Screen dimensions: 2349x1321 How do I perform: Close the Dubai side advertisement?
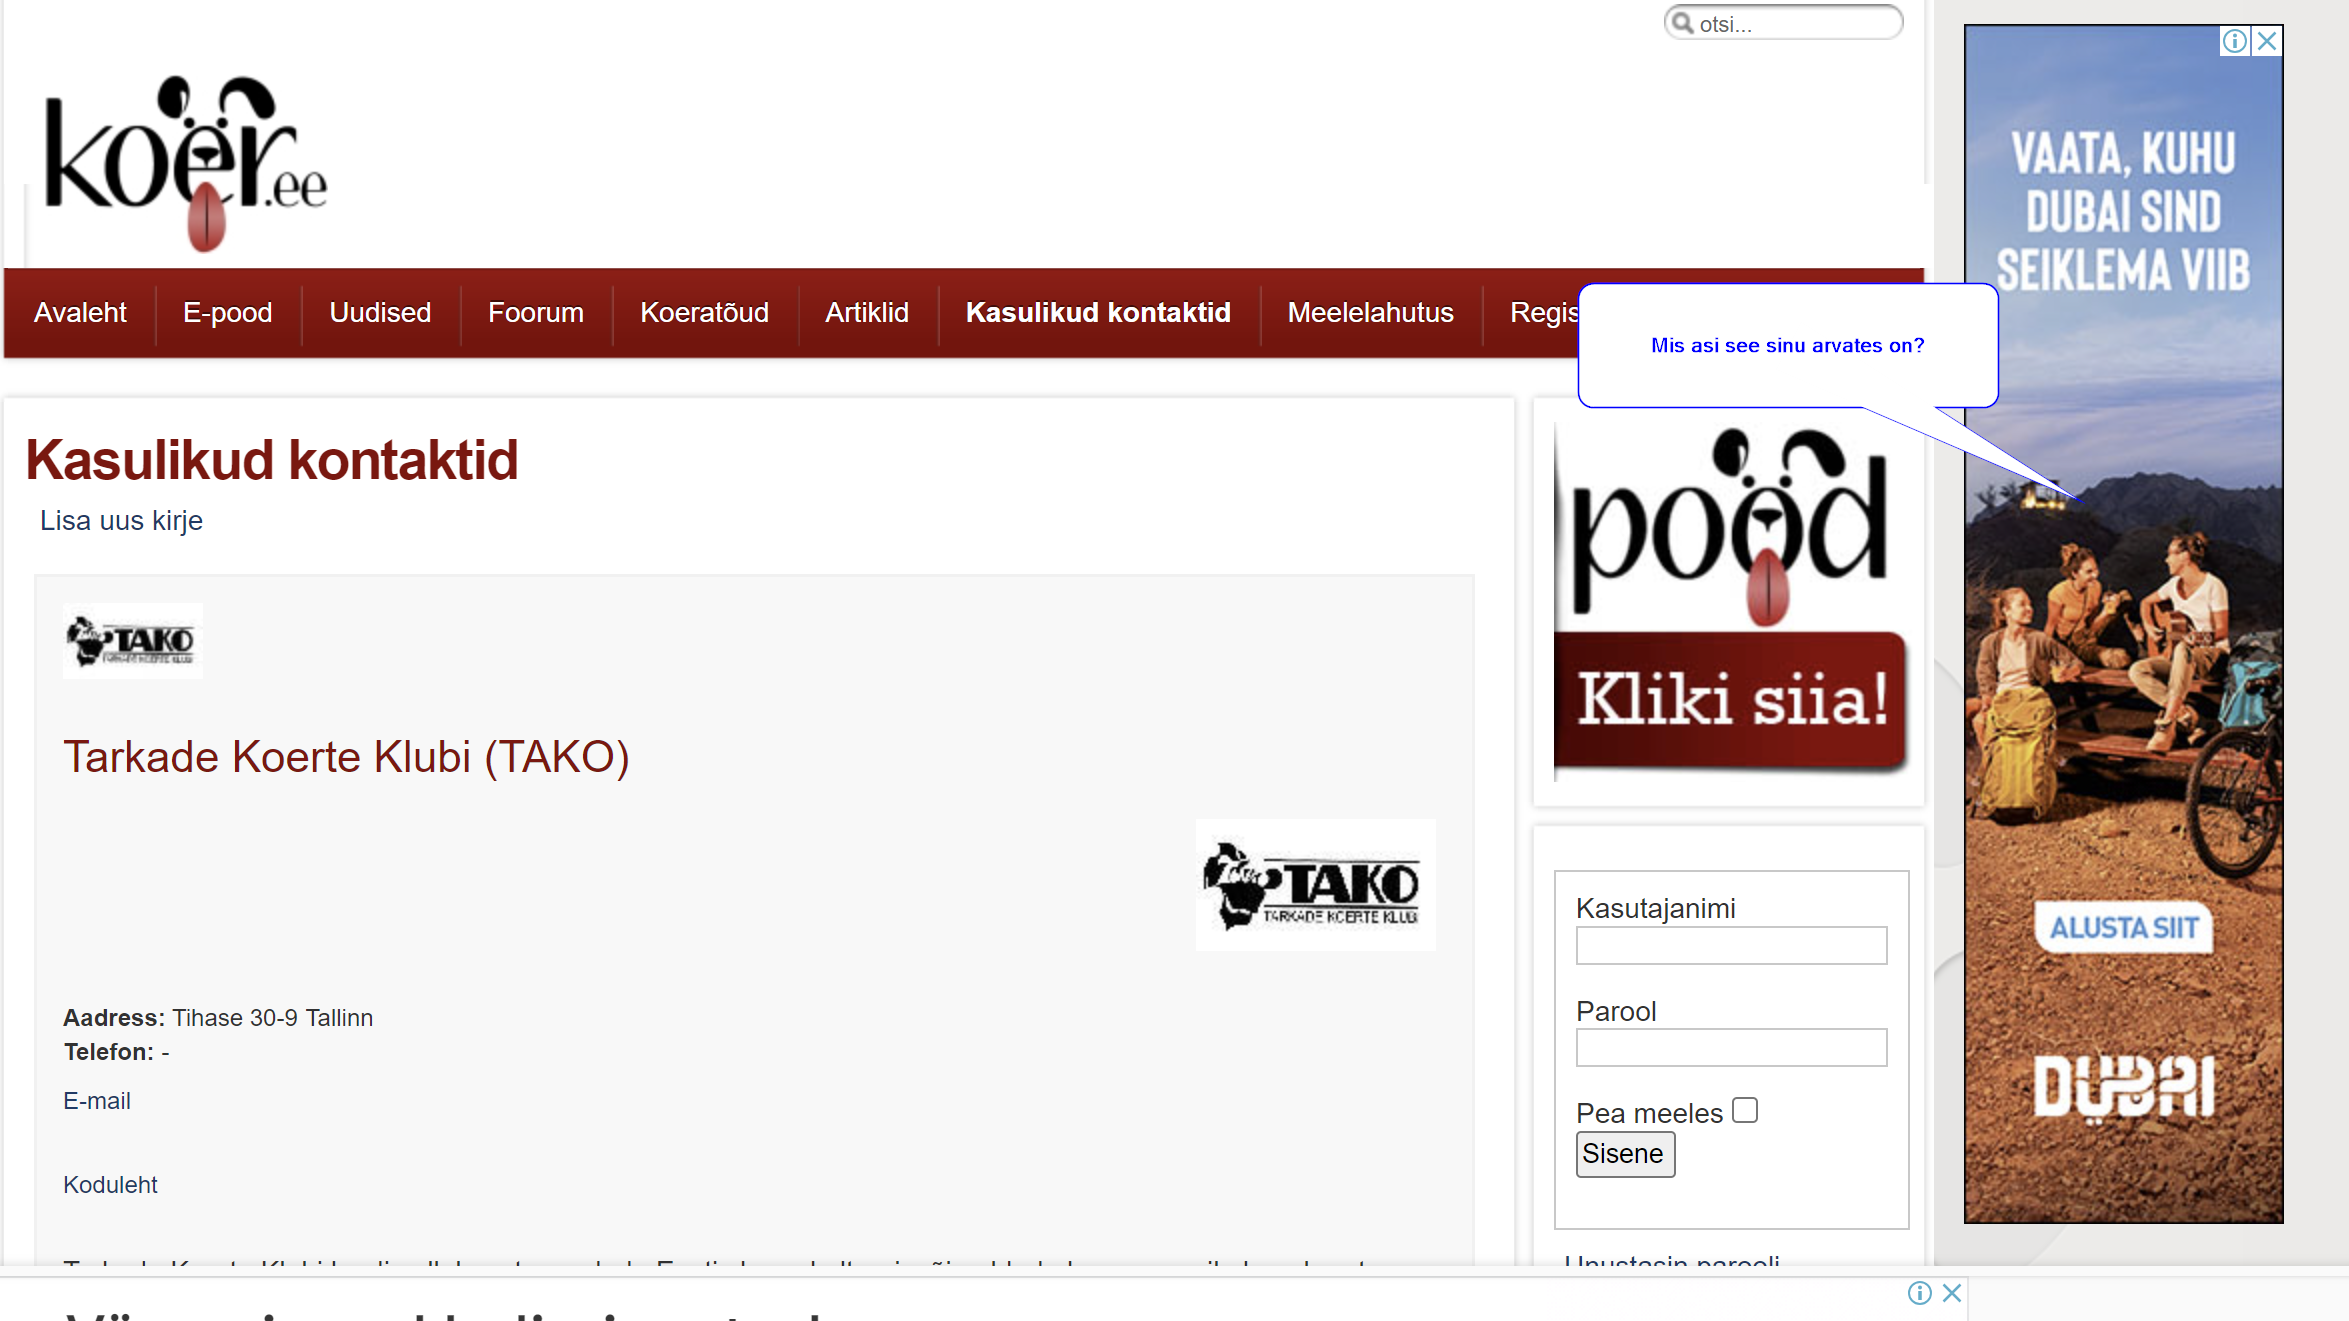[x=2267, y=41]
